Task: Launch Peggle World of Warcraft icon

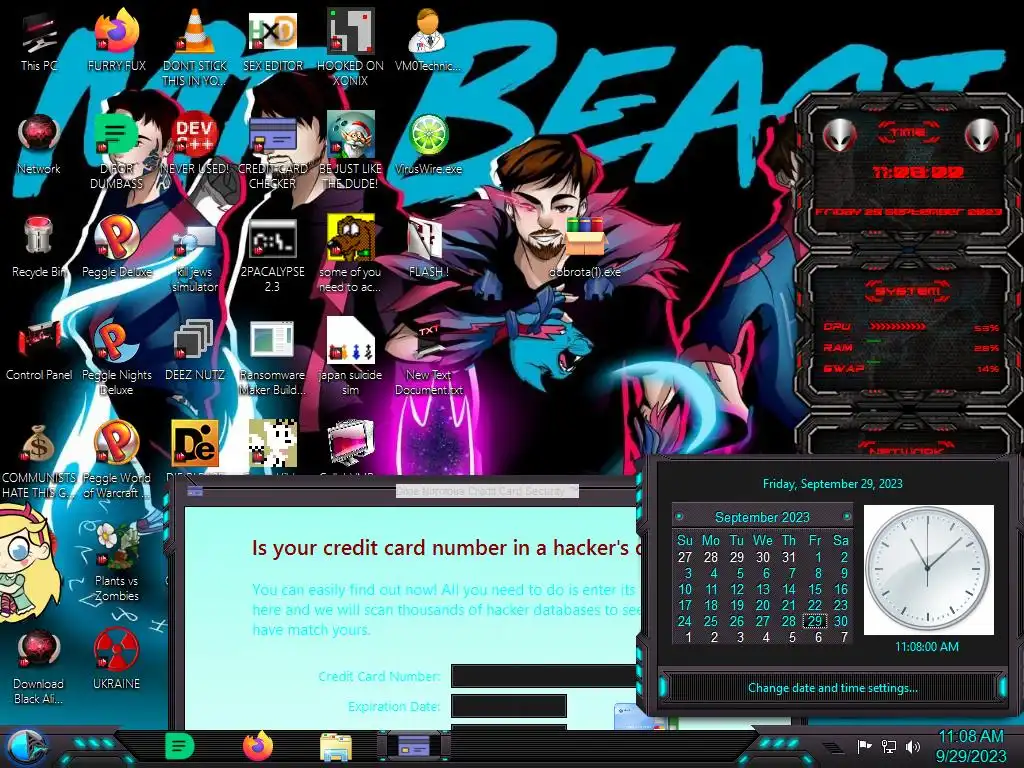Action: [x=116, y=461]
